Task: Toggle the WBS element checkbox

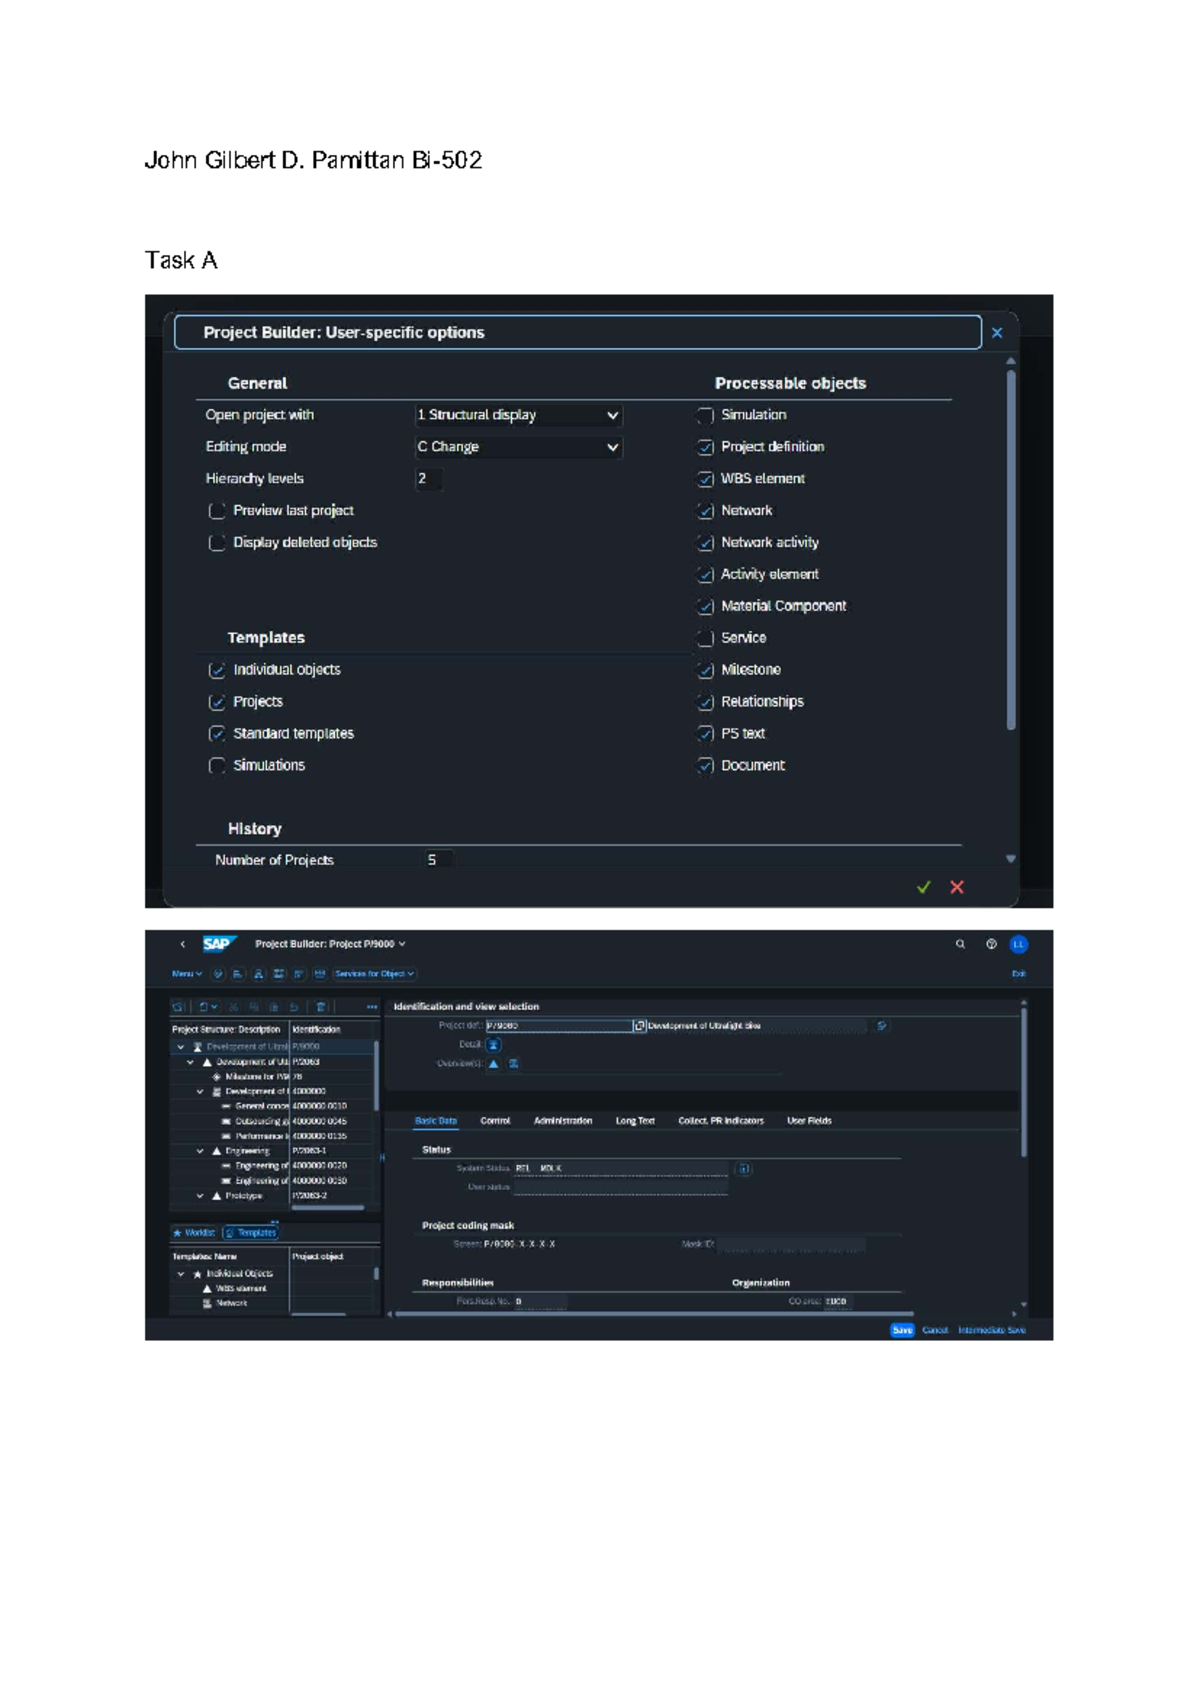Action: pyautogui.click(x=705, y=479)
